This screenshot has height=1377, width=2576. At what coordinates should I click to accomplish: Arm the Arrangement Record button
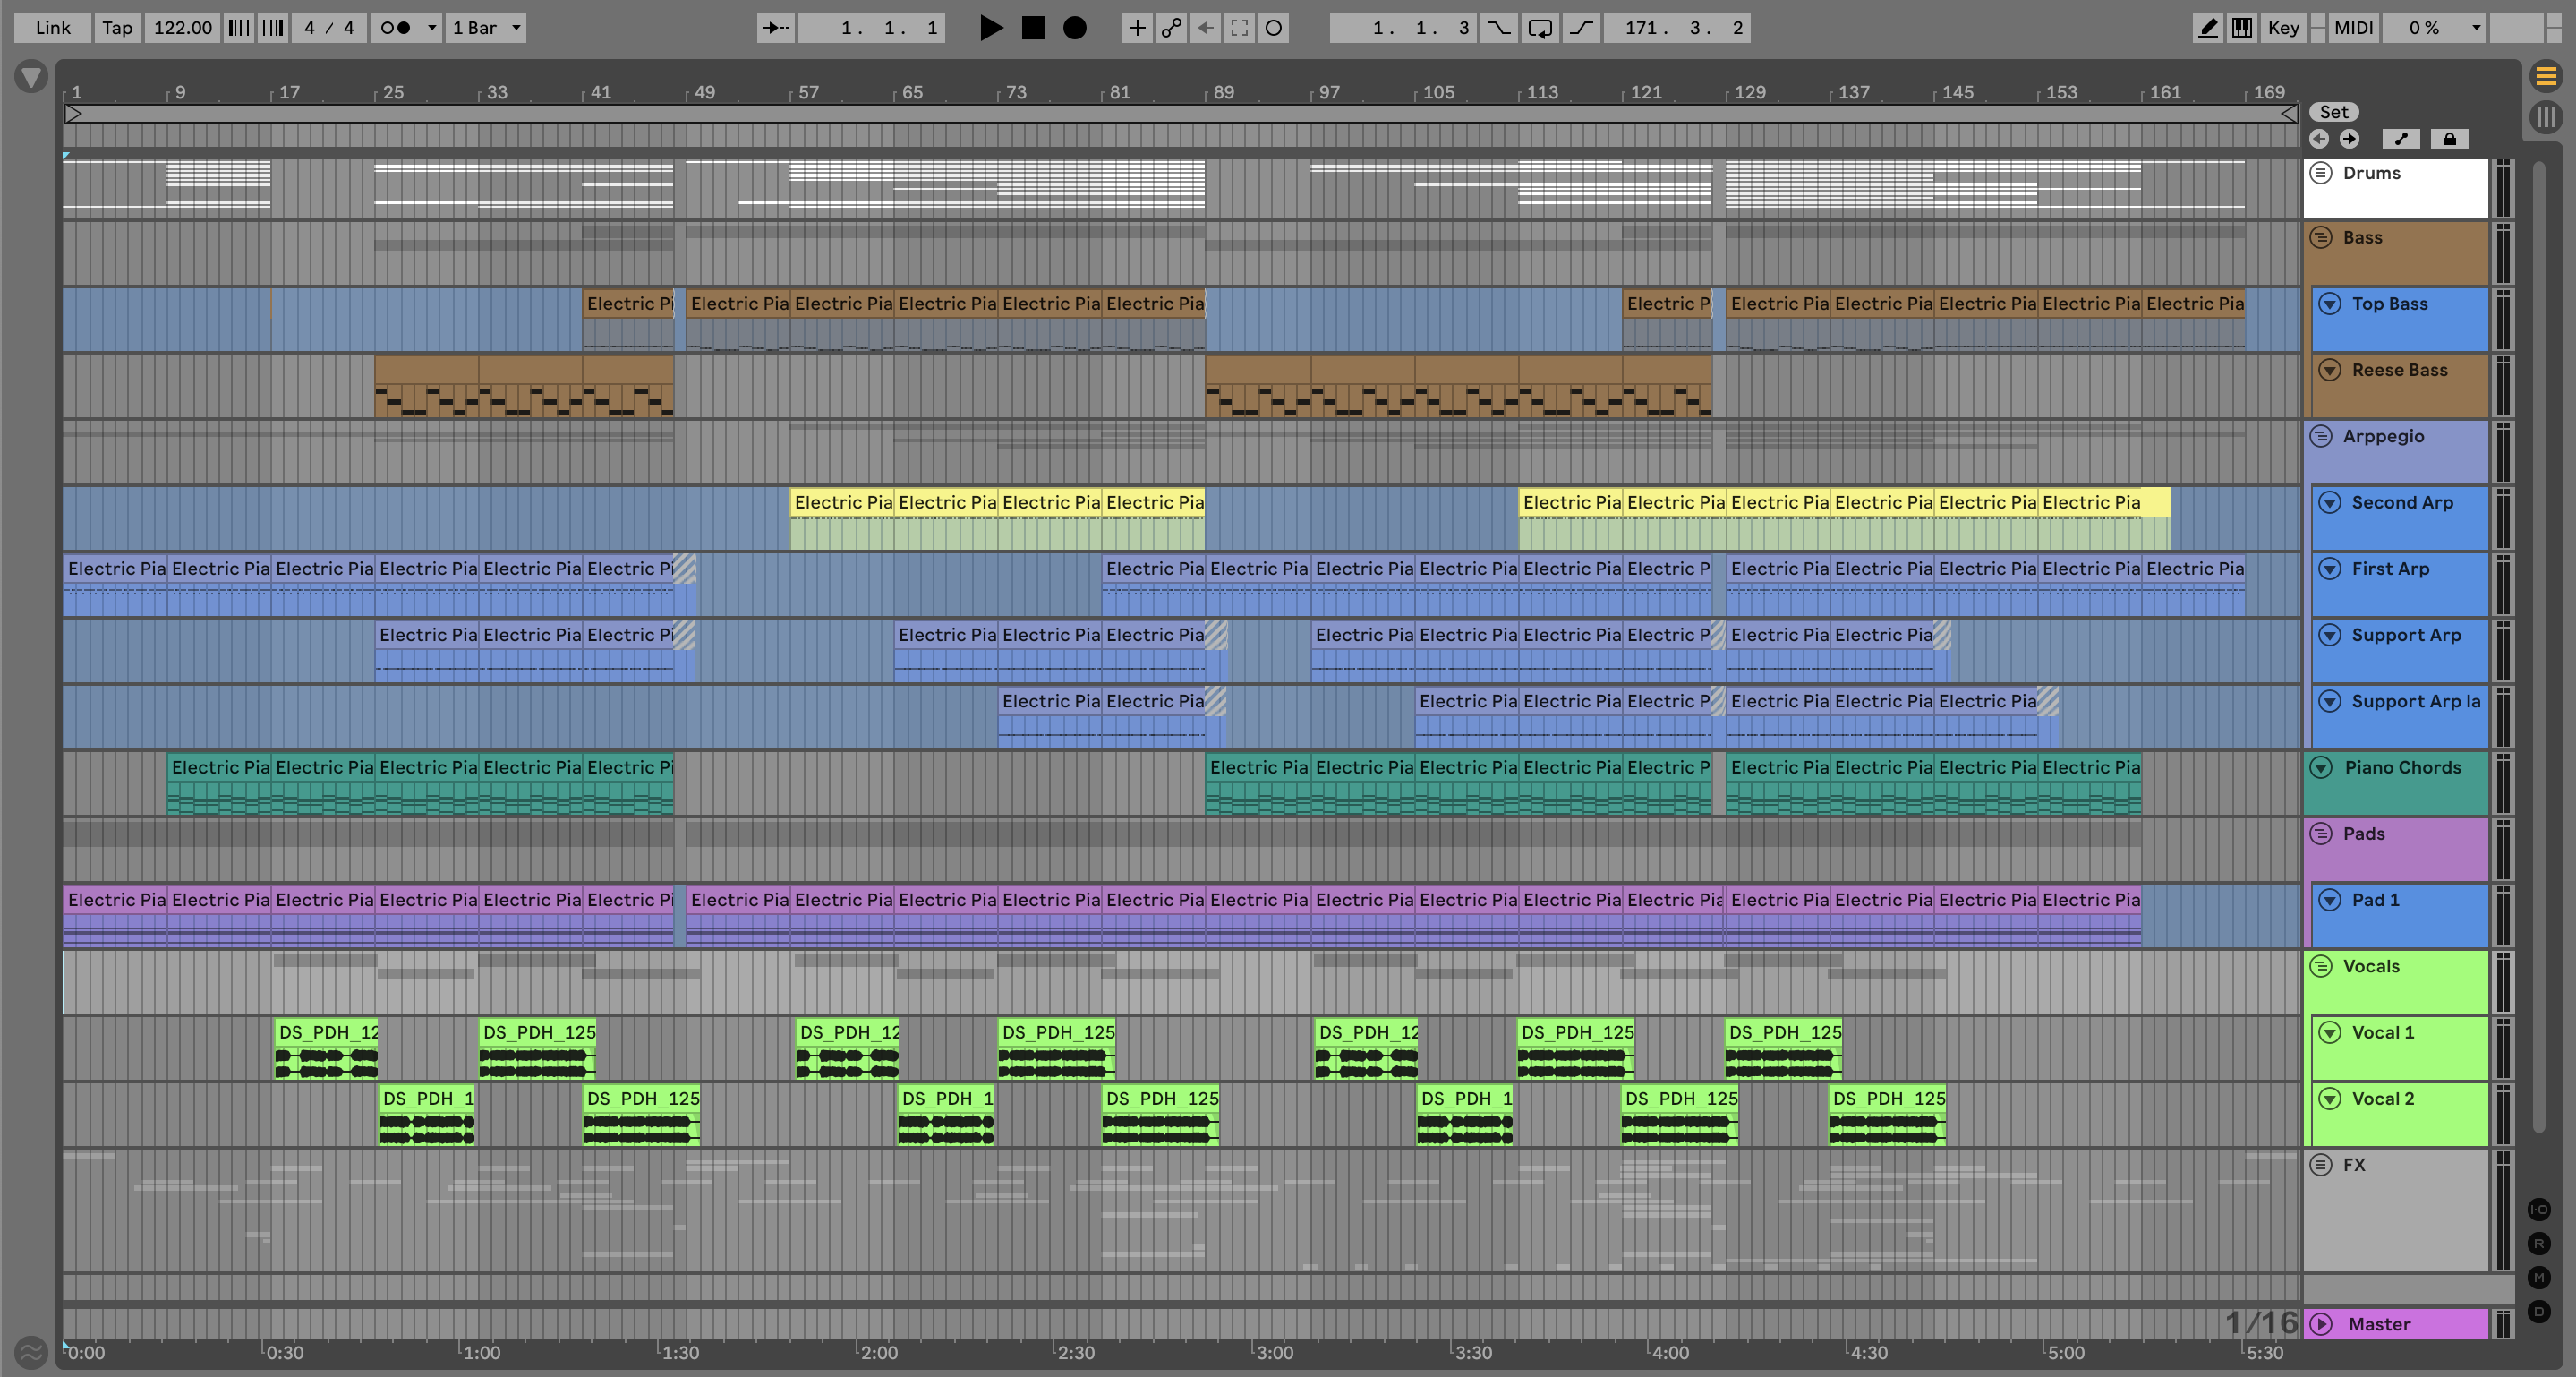pyautogui.click(x=1075, y=28)
